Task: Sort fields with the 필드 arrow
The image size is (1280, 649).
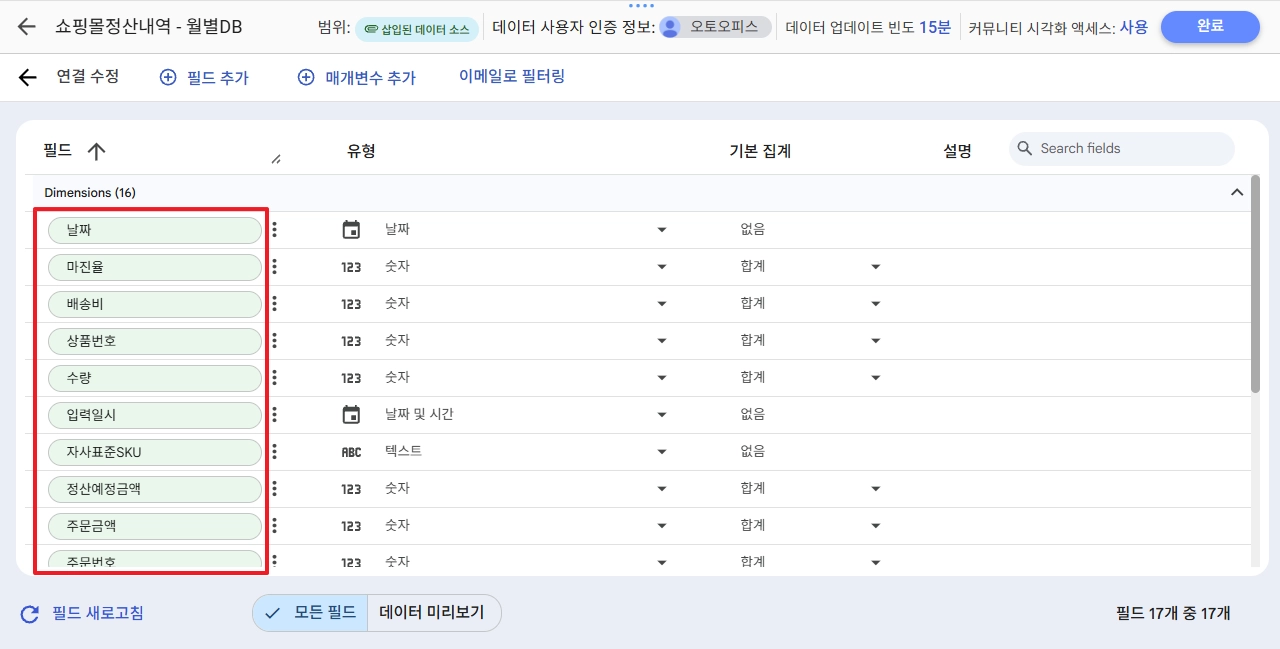Action: 96,151
